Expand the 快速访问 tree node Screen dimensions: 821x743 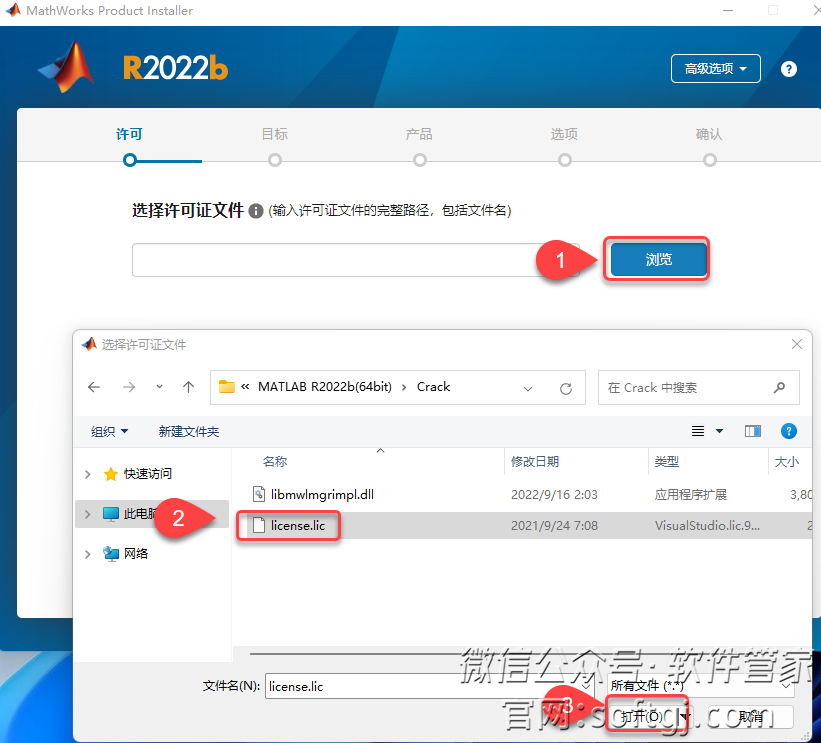(x=87, y=474)
